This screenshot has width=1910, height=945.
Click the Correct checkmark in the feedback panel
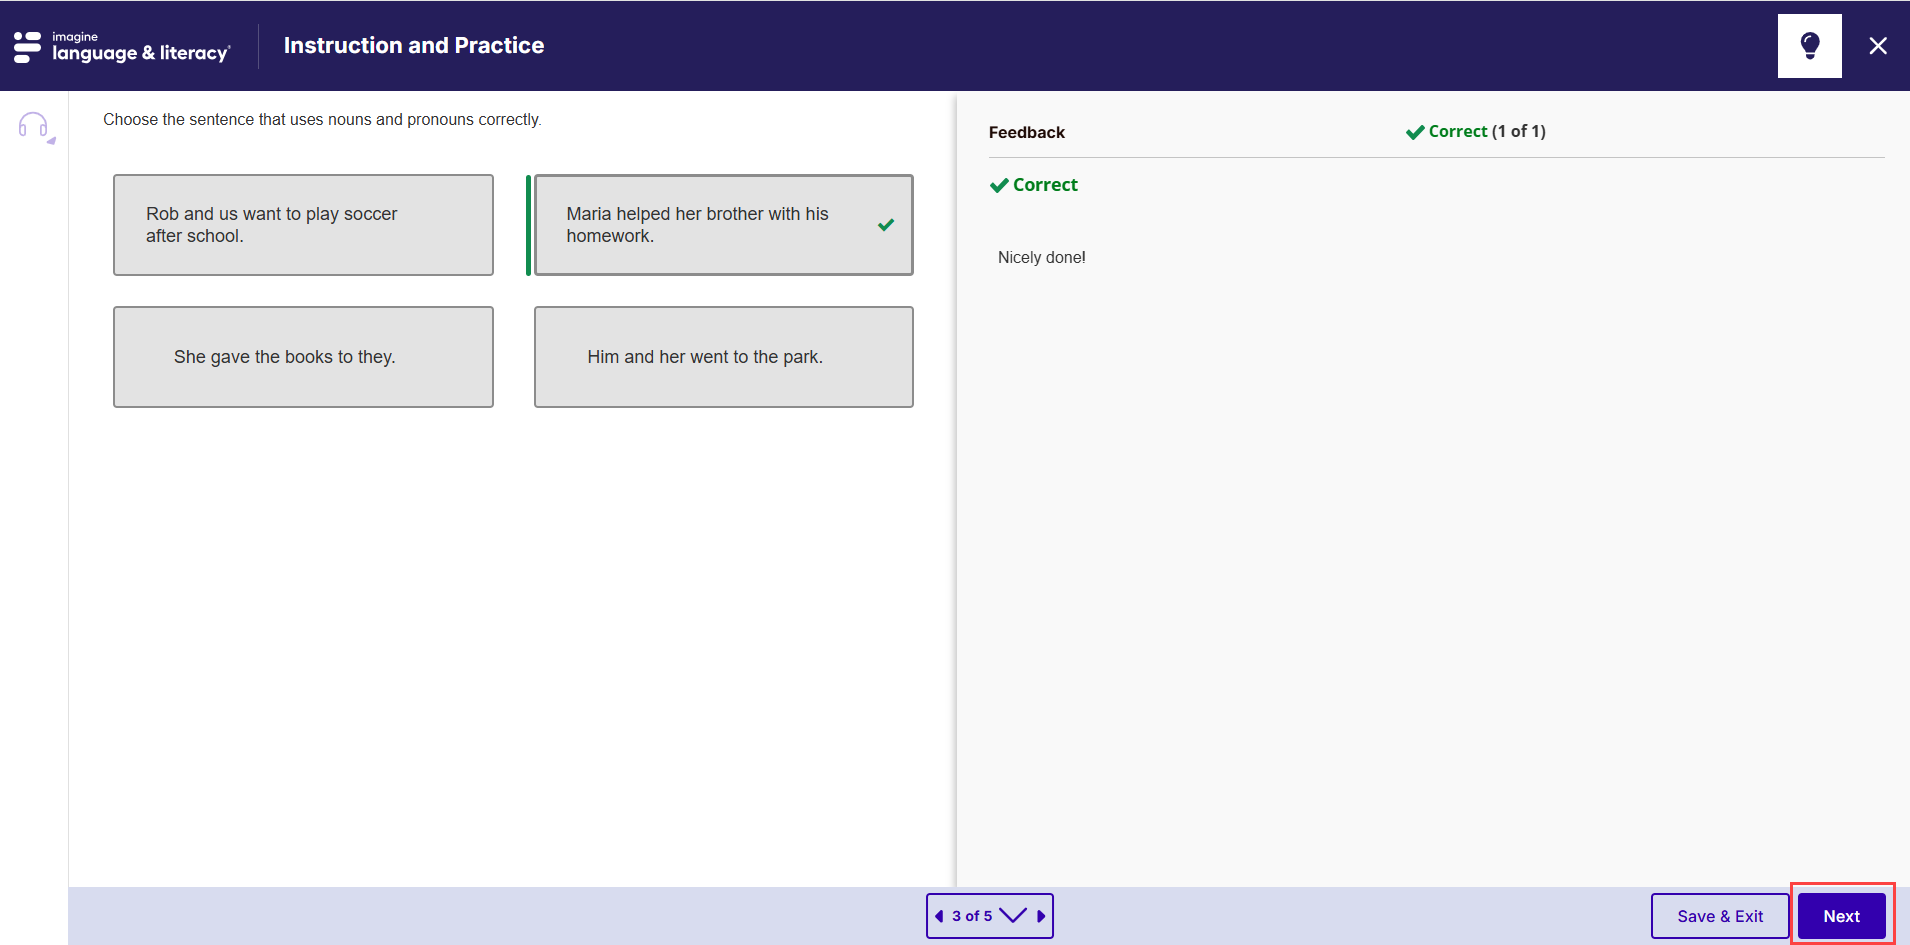point(1001,185)
